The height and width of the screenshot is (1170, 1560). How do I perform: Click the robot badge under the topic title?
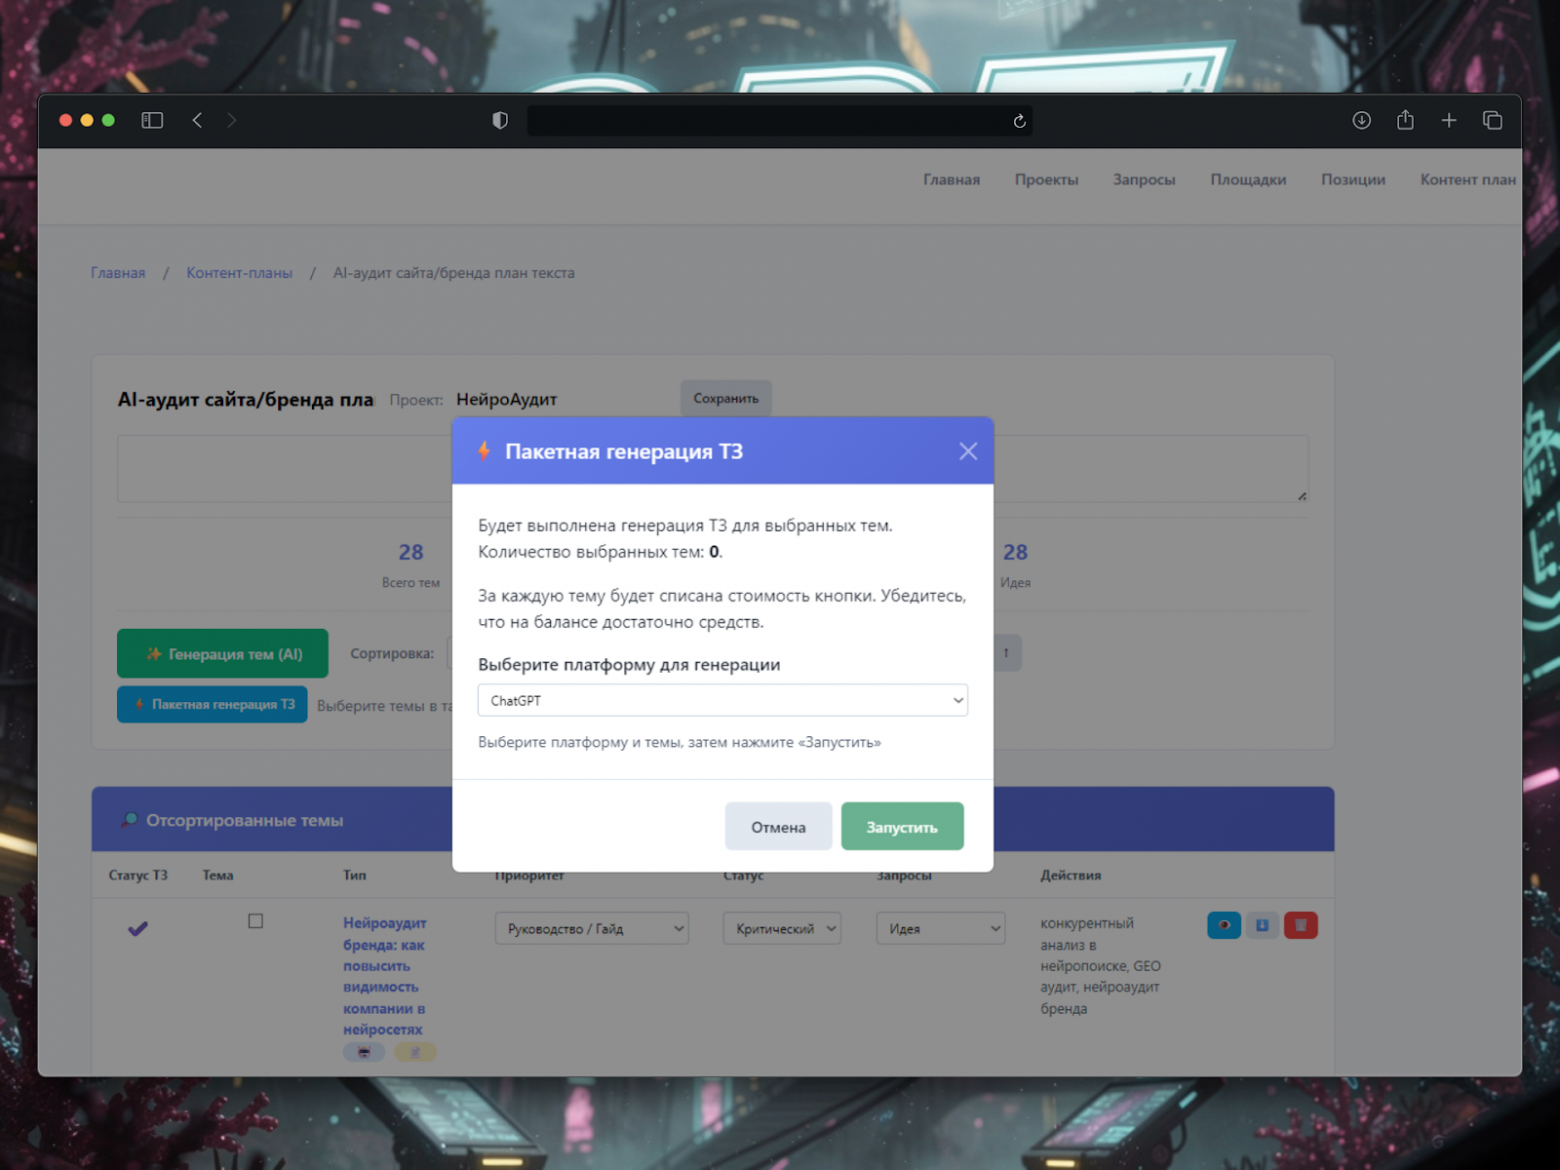click(364, 1052)
